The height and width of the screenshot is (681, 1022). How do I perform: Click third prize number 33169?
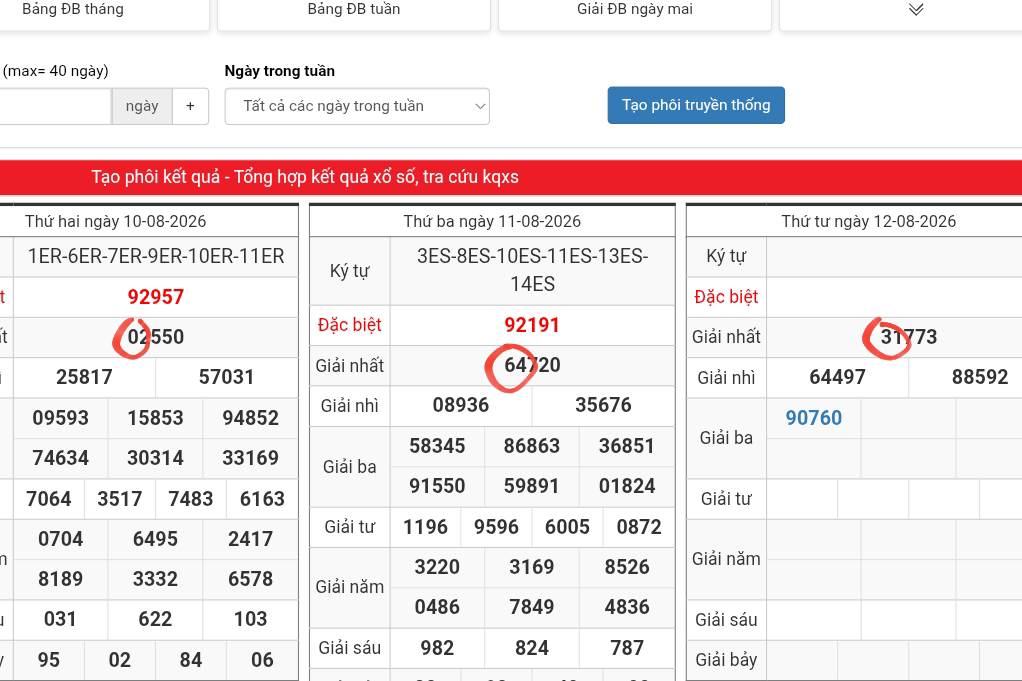click(250, 458)
